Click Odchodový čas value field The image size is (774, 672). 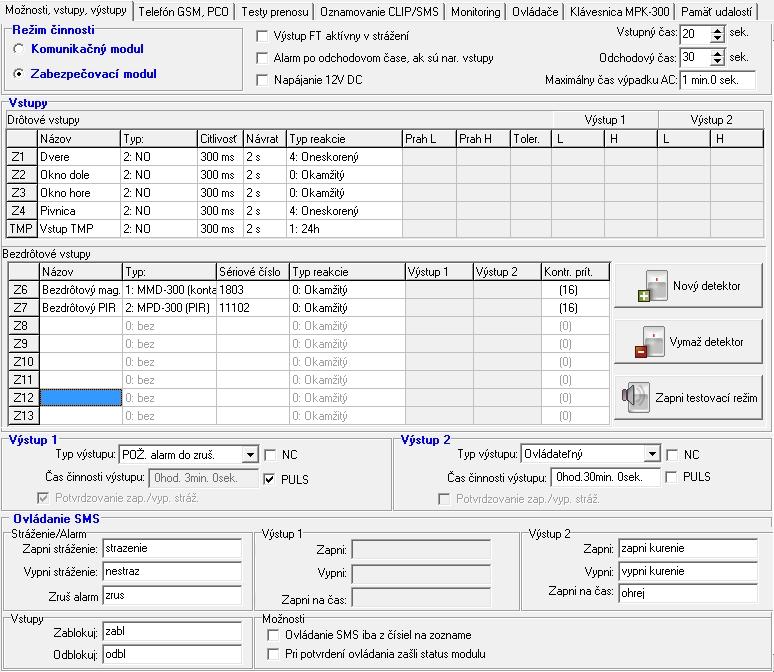pyautogui.click(x=696, y=57)
